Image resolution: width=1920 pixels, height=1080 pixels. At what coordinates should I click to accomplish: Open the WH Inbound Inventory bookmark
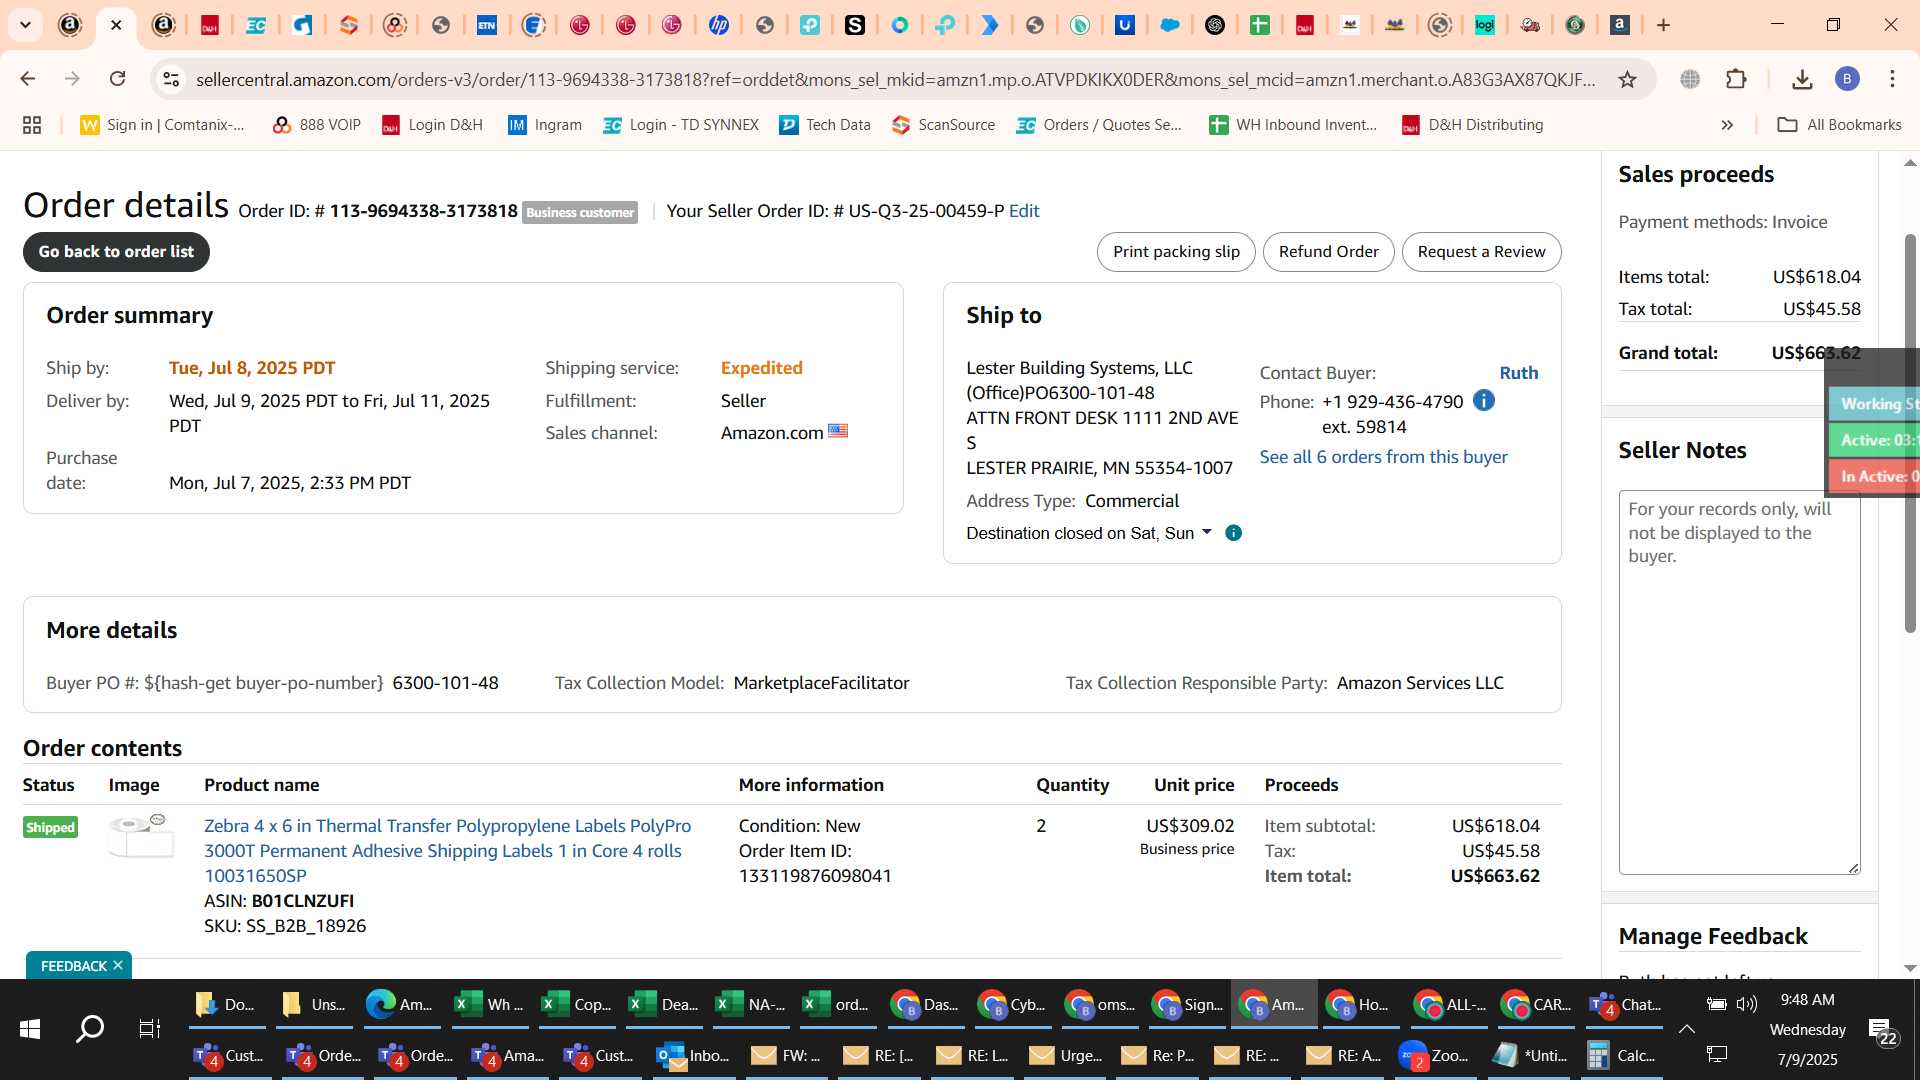point(1293,125)
